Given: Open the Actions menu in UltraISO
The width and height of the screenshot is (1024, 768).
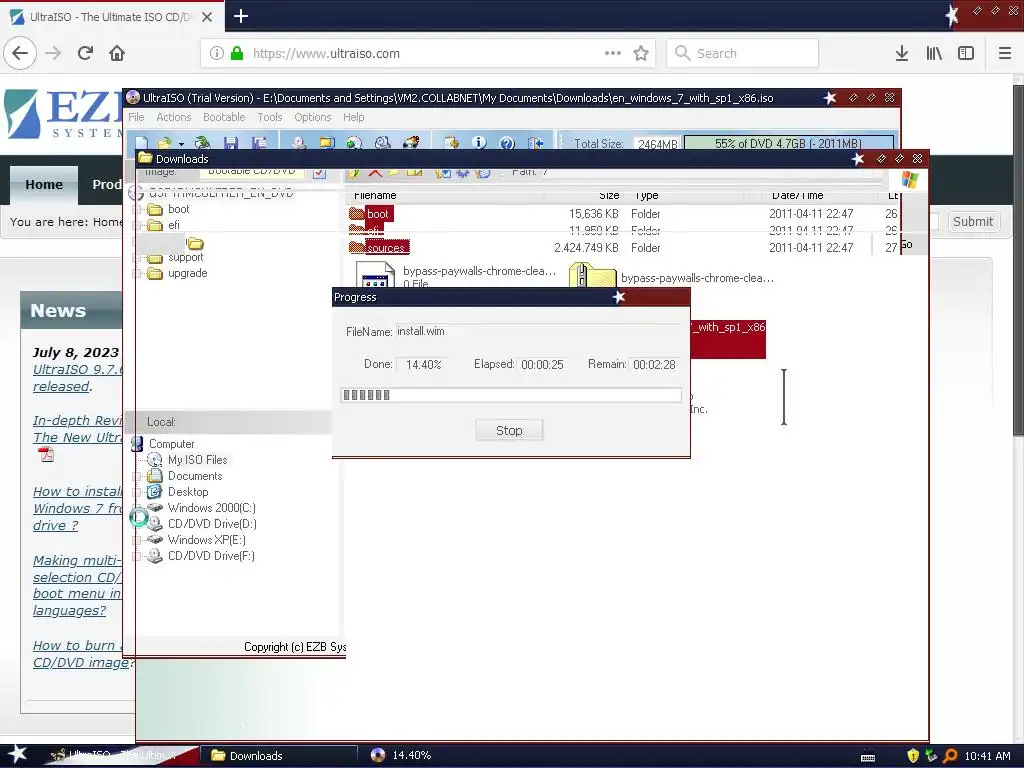Looking at the screenshot, I should tap(174, 117).
